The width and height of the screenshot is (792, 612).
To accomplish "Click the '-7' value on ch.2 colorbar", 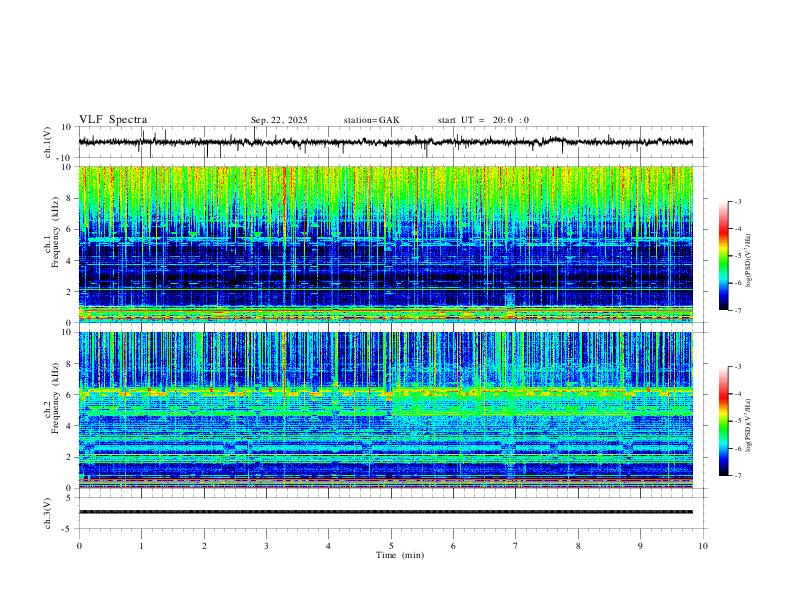I will click(x=737, y=475).
